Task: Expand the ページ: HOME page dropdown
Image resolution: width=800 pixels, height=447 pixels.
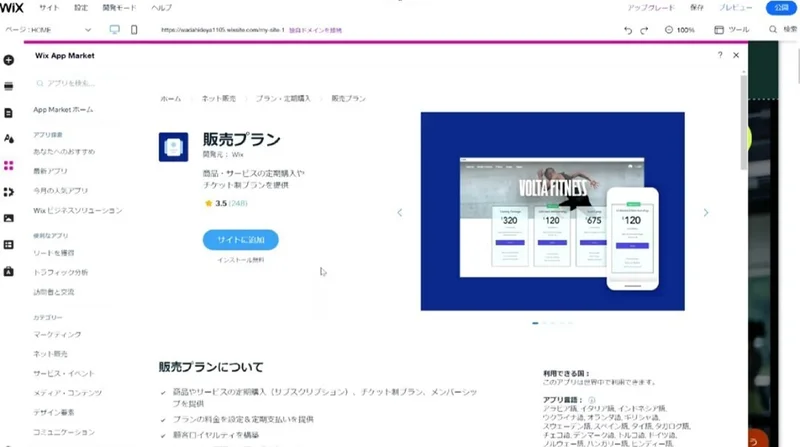Action: pos(48,30)
